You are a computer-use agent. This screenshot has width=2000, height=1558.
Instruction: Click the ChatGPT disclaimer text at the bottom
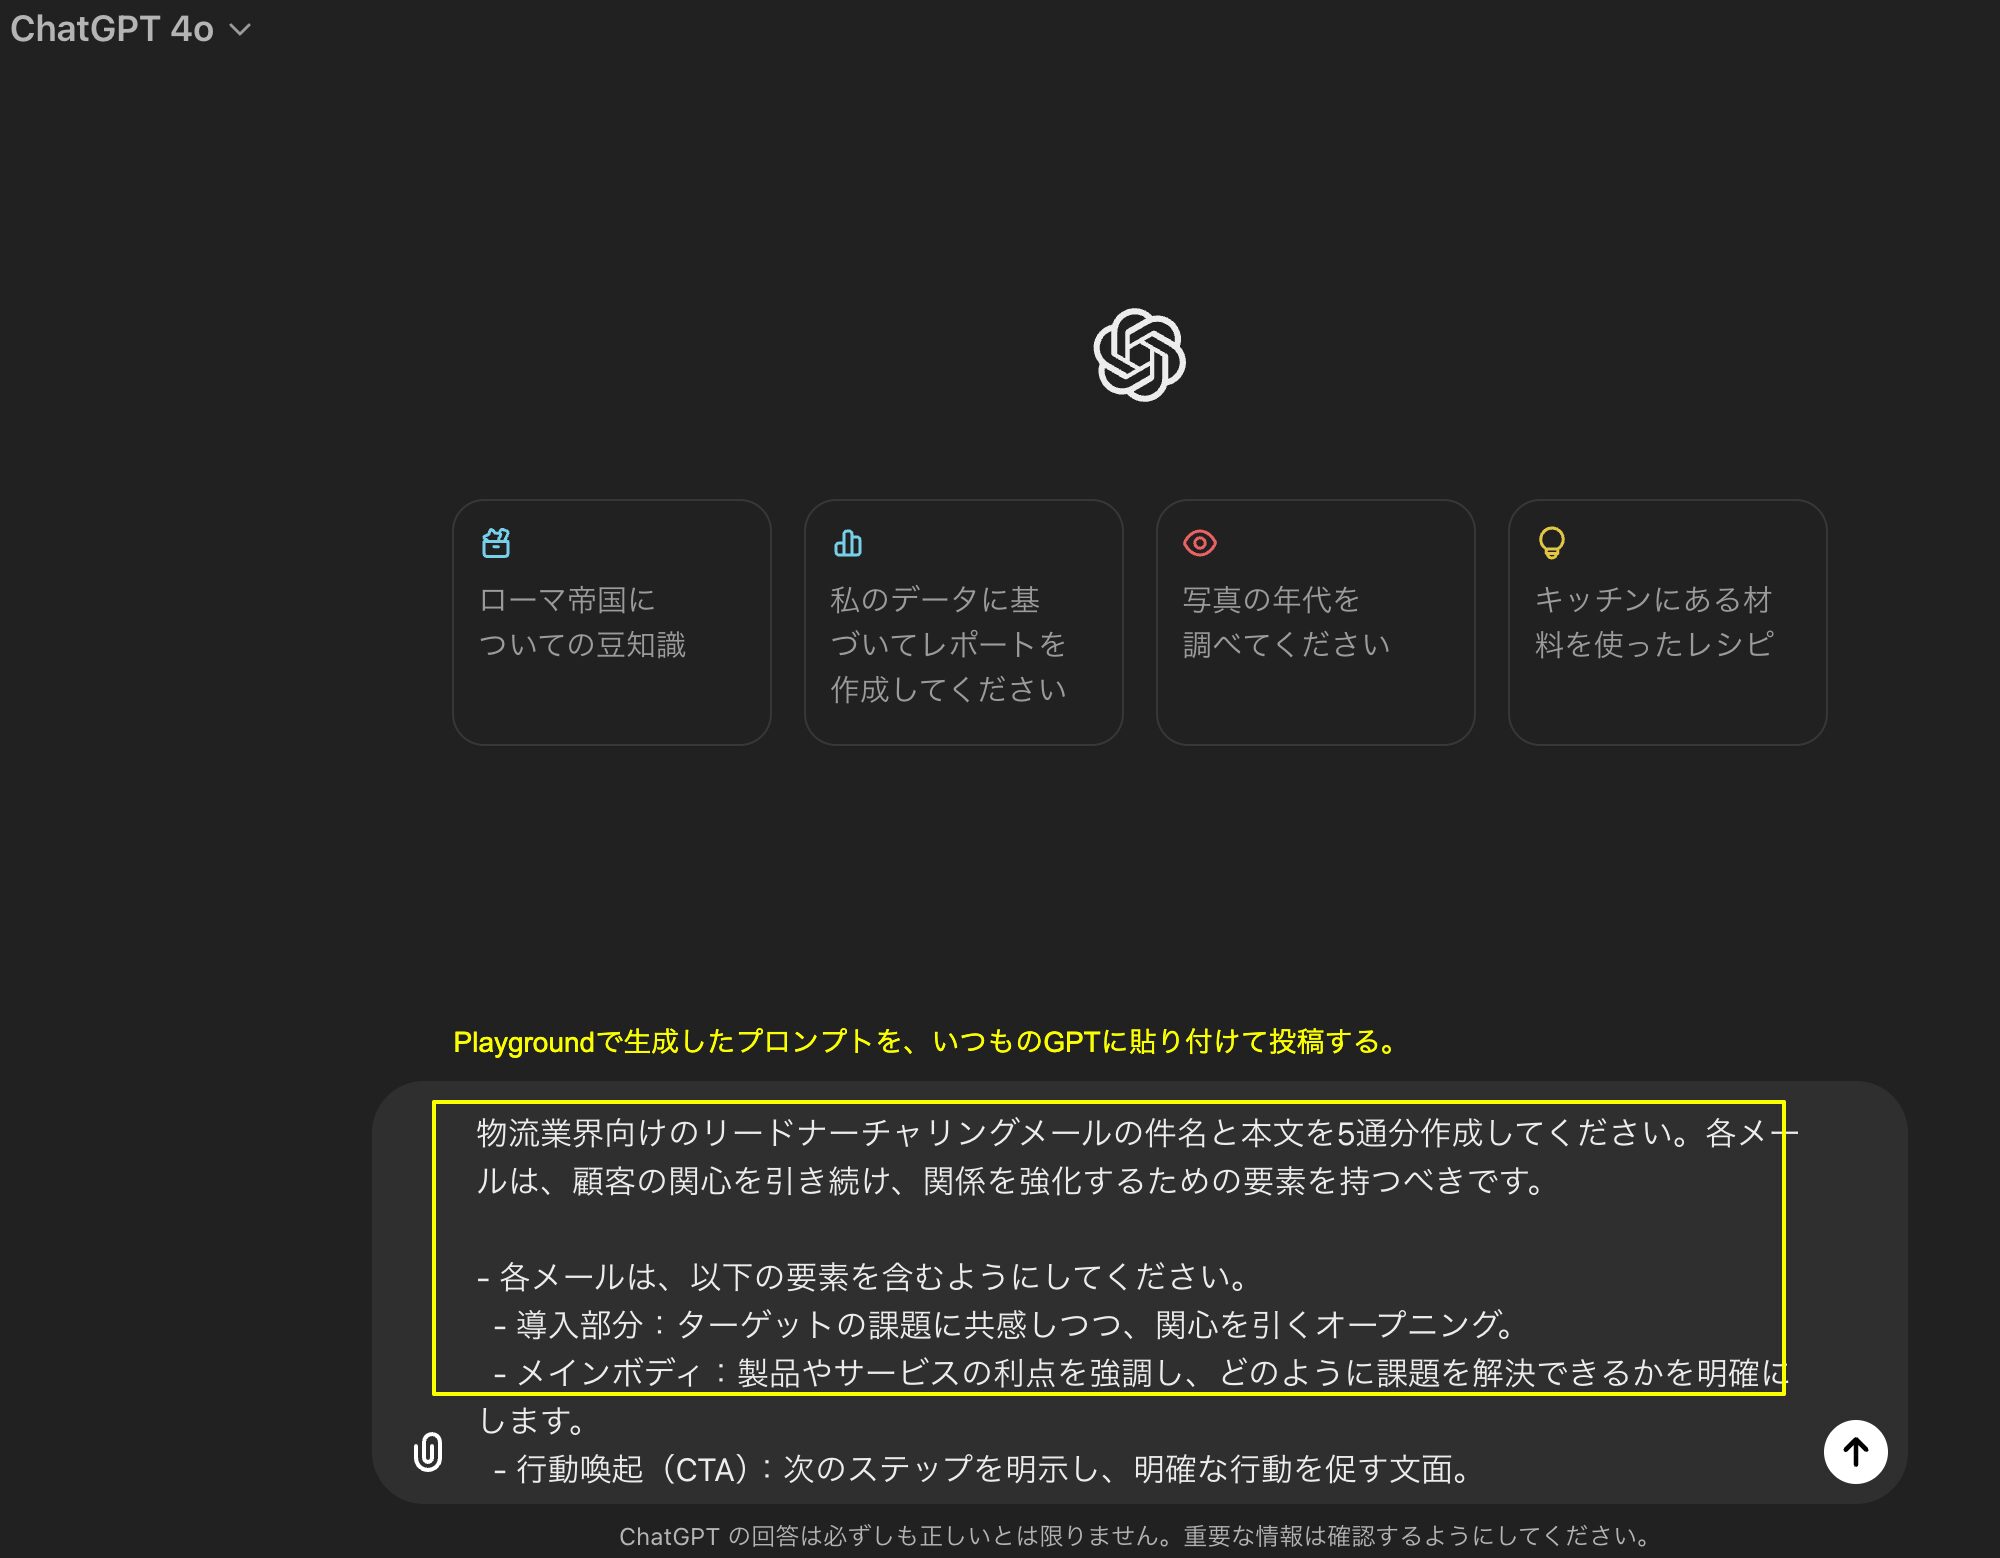[x=1135, y=1536]
